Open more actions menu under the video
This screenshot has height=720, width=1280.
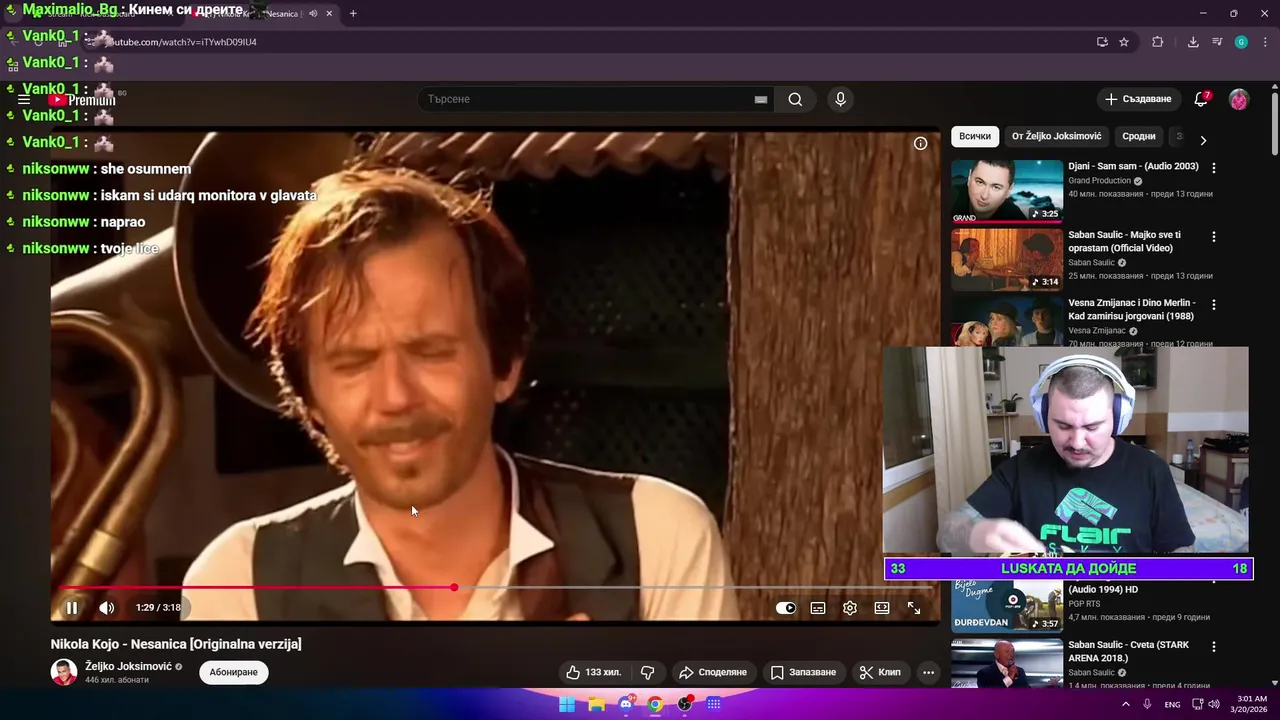point(928,672)
